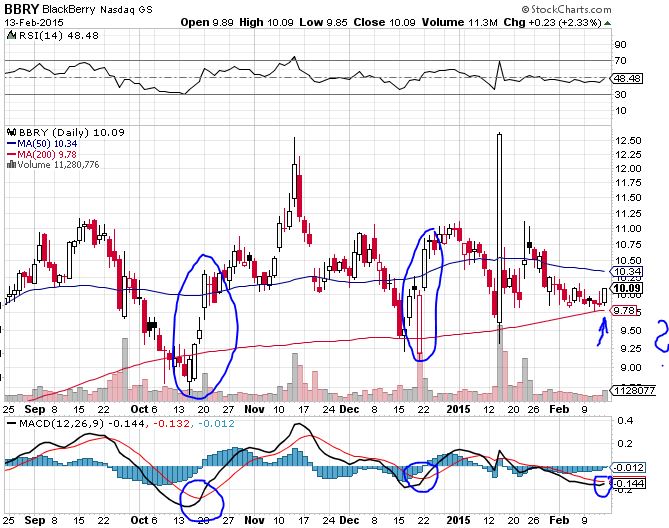Select the -0.144 value tag on MACD axis
This screenshot has width=669, height=528.
point(628,484)
